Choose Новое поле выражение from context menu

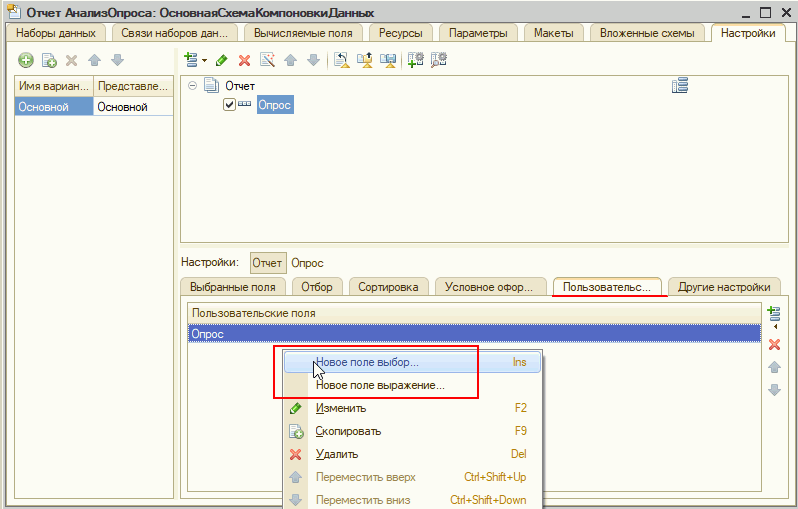click(x=412, y=385)
